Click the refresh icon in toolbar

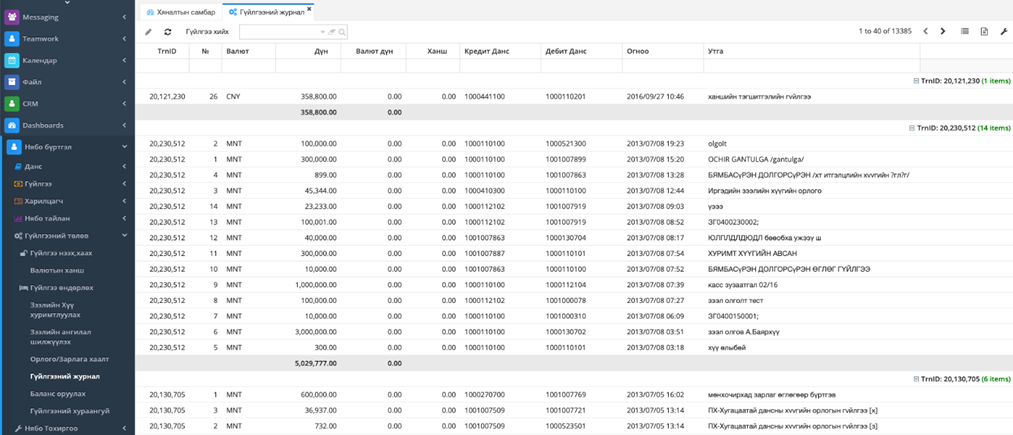point(167,31)
